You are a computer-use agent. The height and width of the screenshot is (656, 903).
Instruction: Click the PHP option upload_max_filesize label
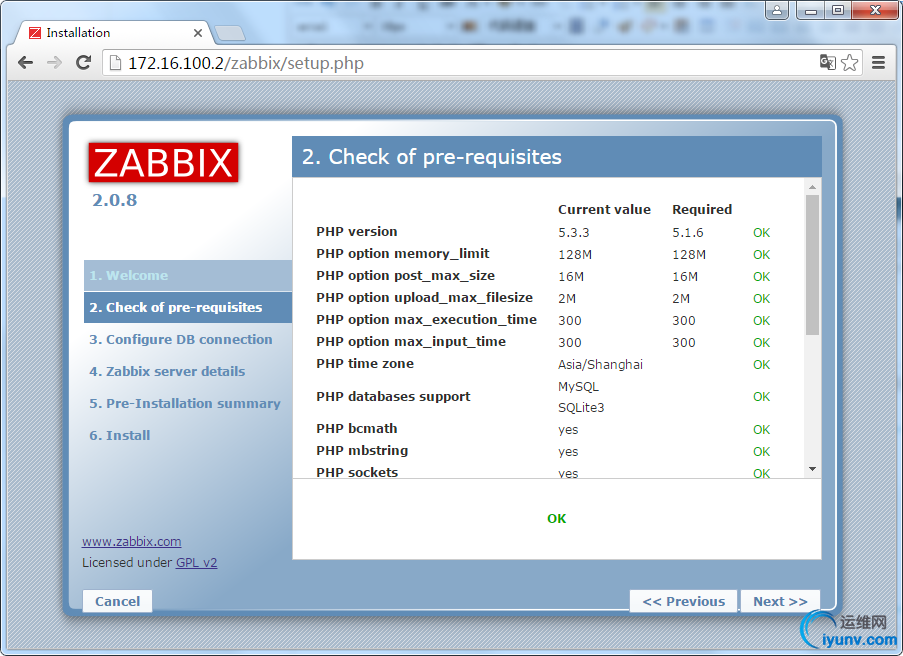click(x=424, y=297)
